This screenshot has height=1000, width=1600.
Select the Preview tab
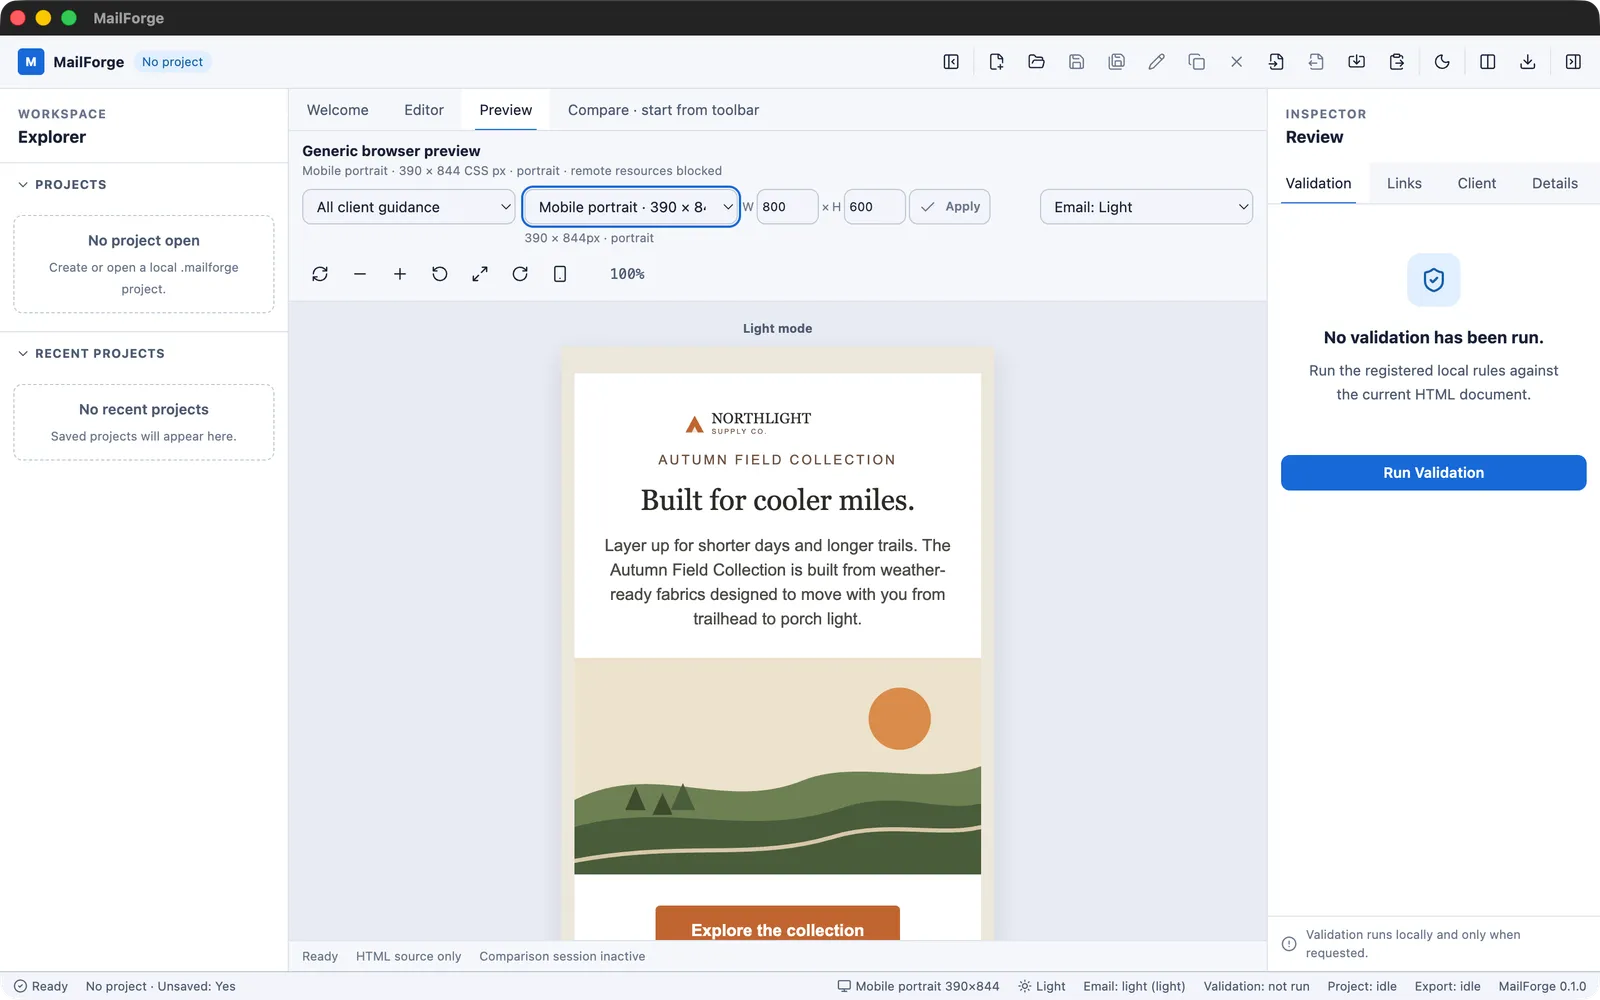pos(506,110)
